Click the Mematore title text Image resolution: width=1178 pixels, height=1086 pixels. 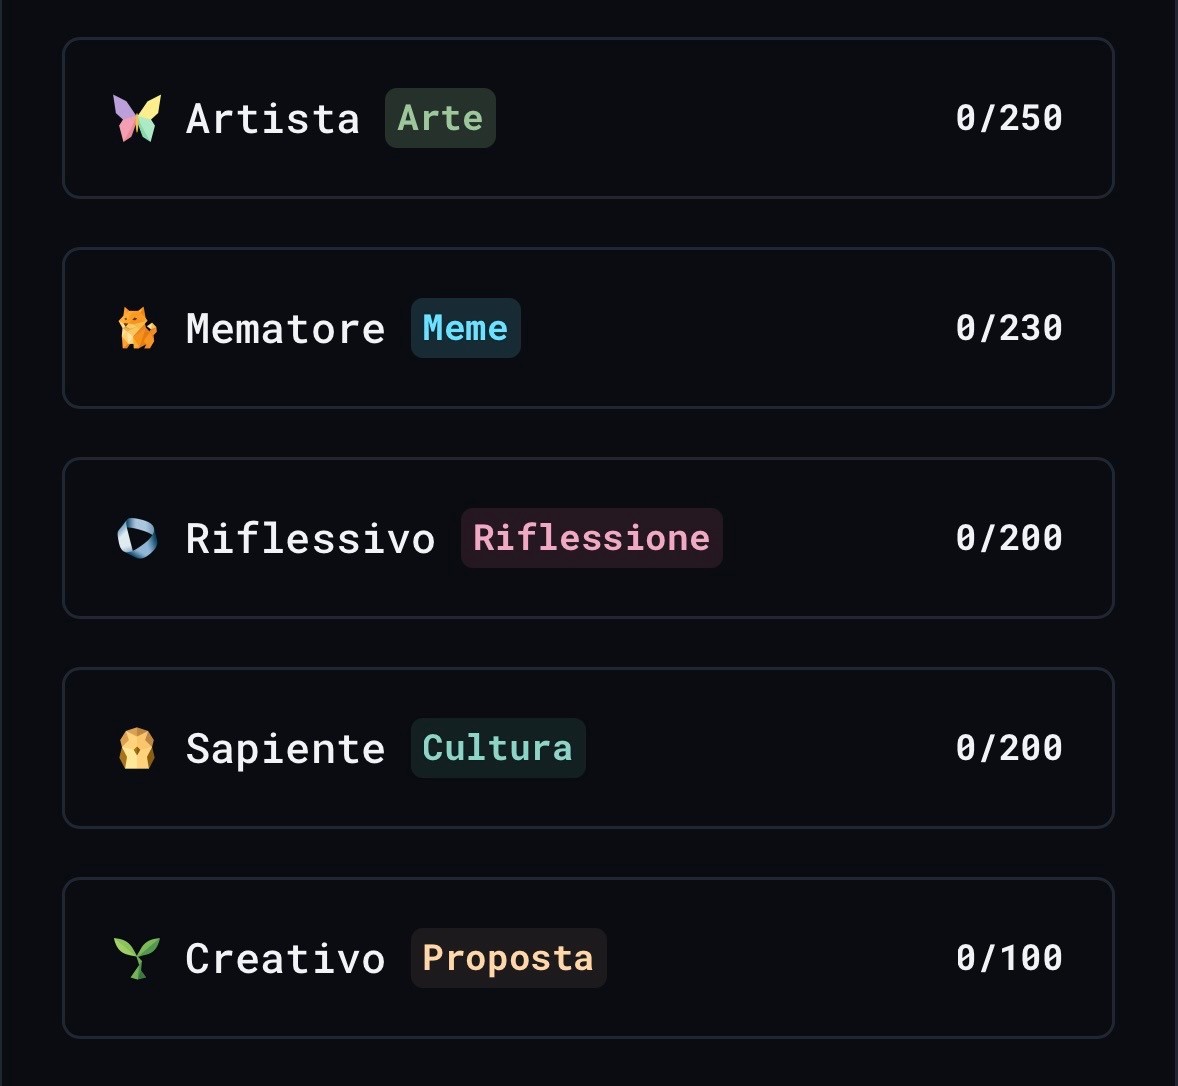285,329
